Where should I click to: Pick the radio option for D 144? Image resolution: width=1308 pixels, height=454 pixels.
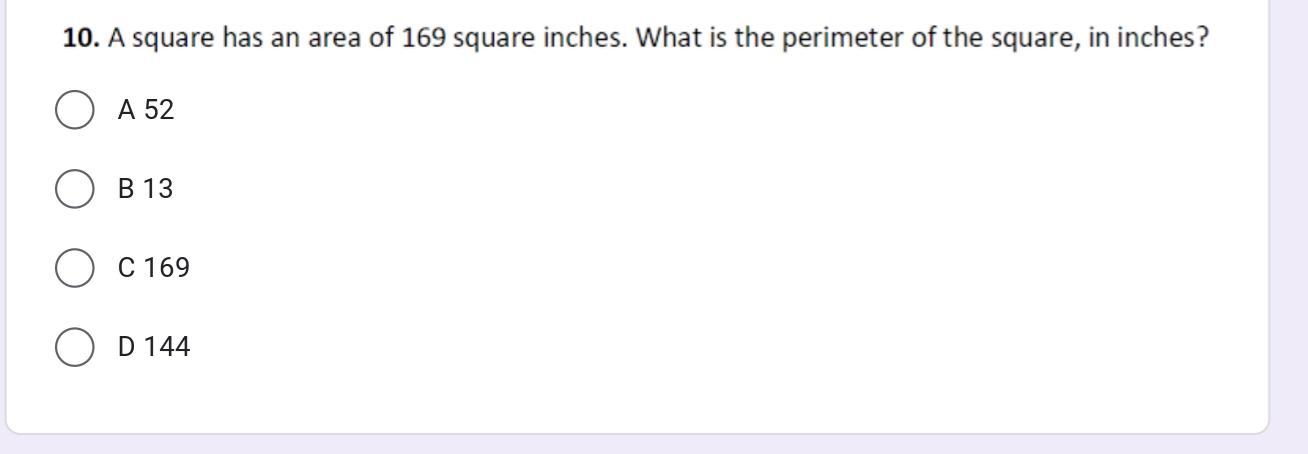75,346
